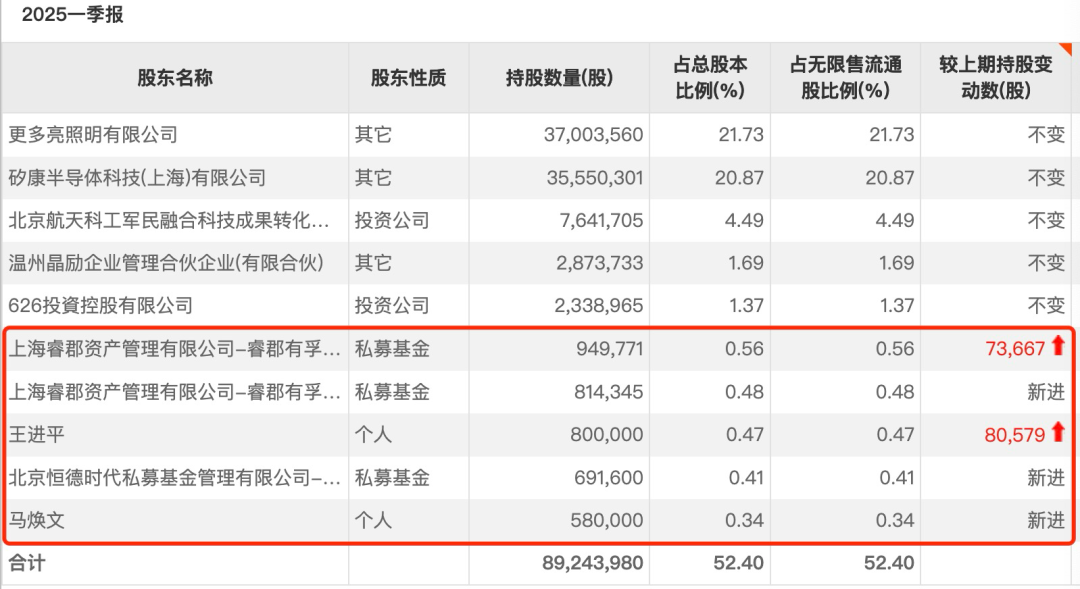
Task: Open shareholder 矽康半导体科技(上海)有限公司
Action: click(x=137, y=178)
